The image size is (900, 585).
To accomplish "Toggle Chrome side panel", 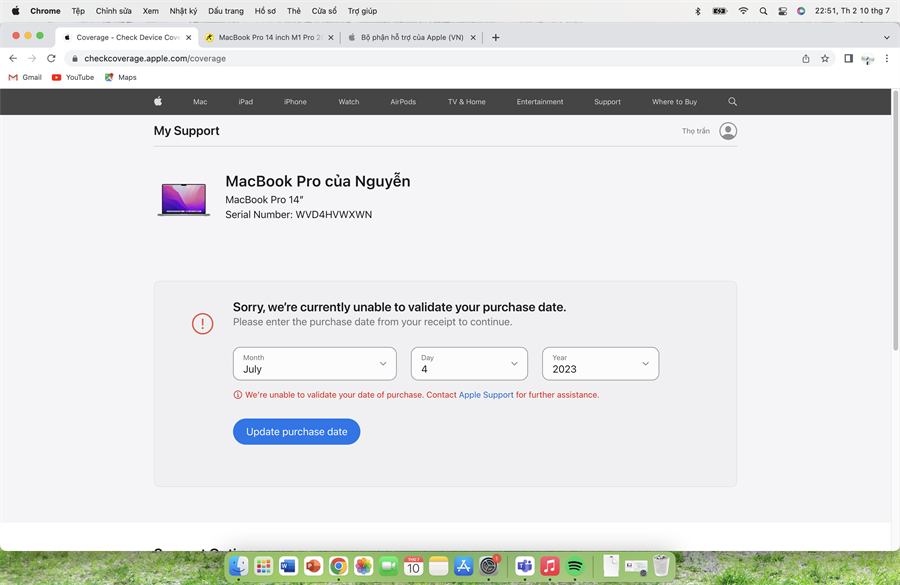I will click(x=848, y=59).
